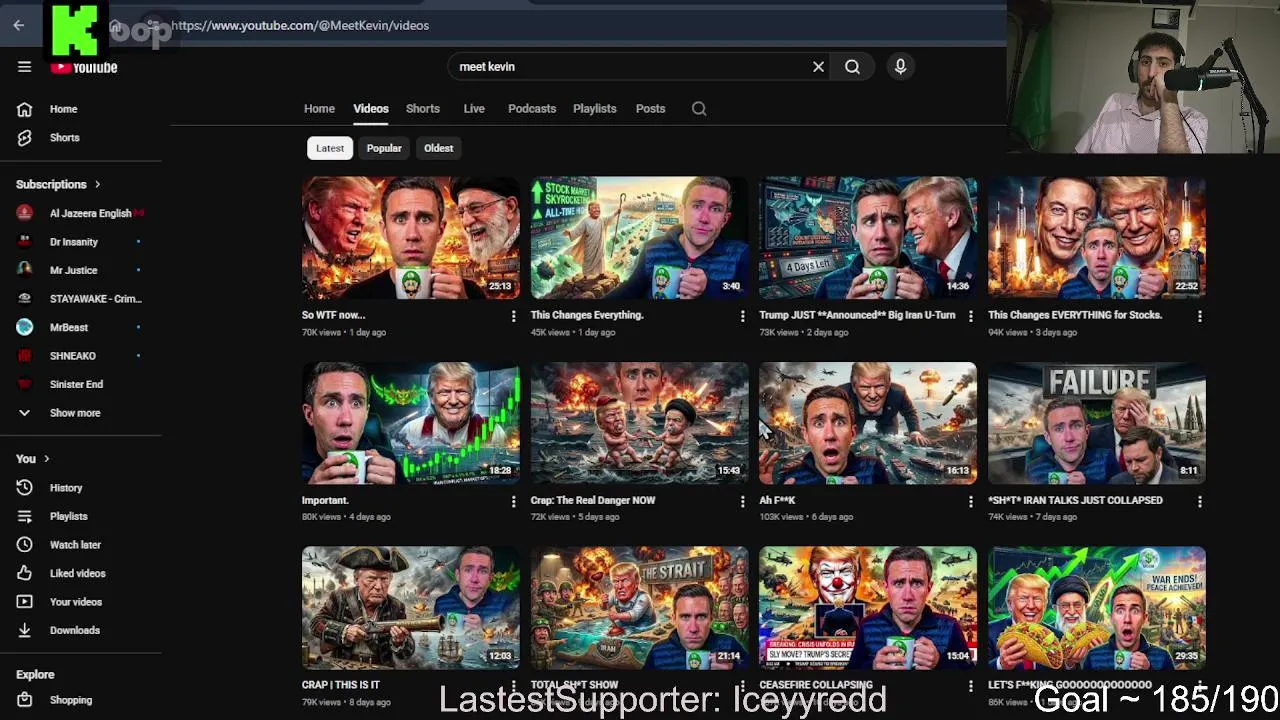Open '*SH*T* IRAN TALKS JUST COLLAPSED' title
This screenshot has width=1280, height=720.
click(1075, 500)
